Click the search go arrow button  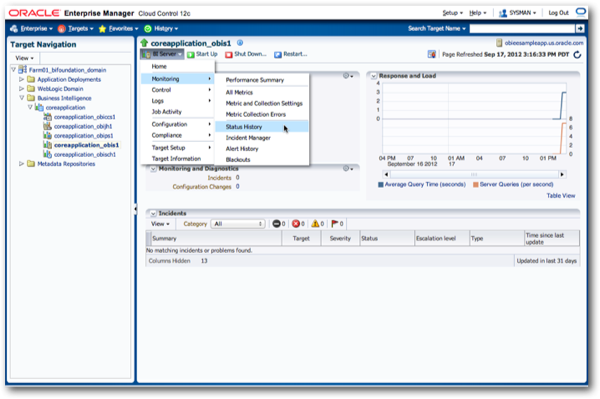tap(580, 28)
